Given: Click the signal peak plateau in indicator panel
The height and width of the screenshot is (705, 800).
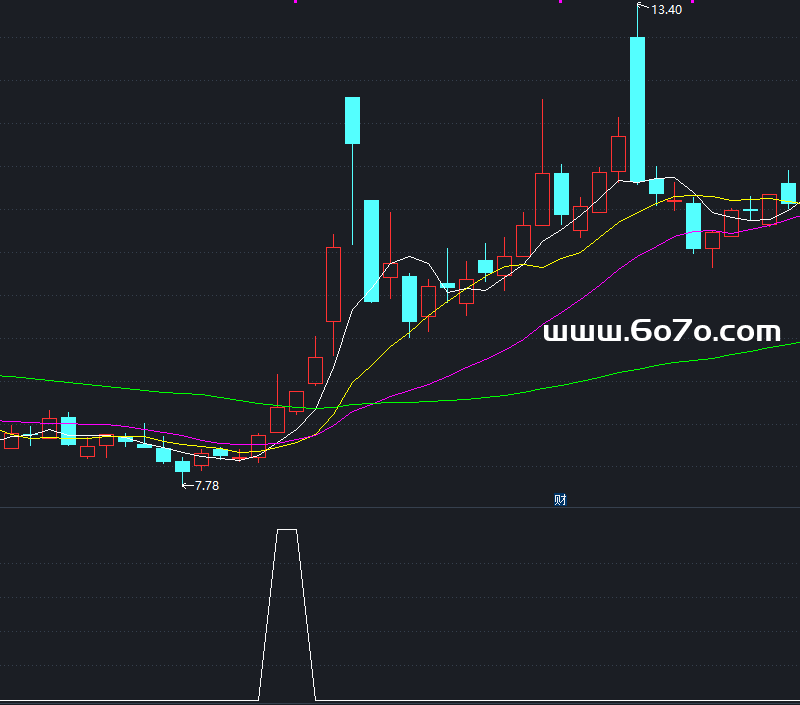Looking at the screenshot, I should click(x=287, y=530).
